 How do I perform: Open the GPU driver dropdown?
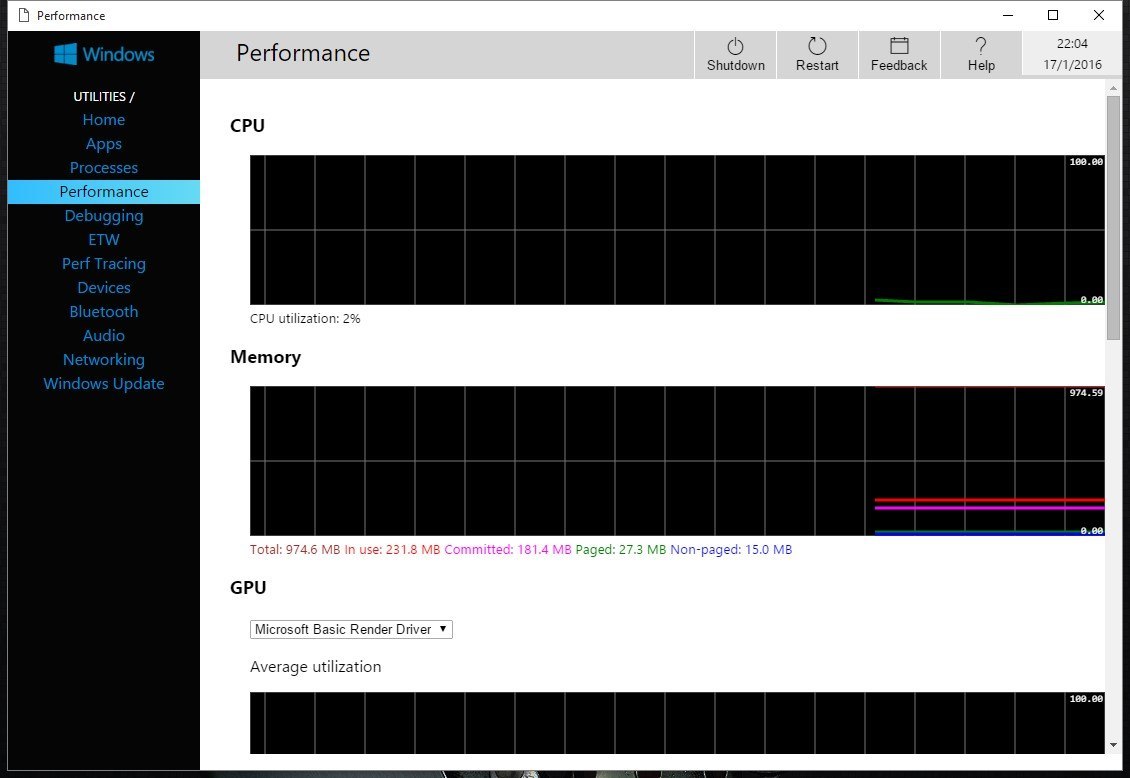click(x=441, y=629)
